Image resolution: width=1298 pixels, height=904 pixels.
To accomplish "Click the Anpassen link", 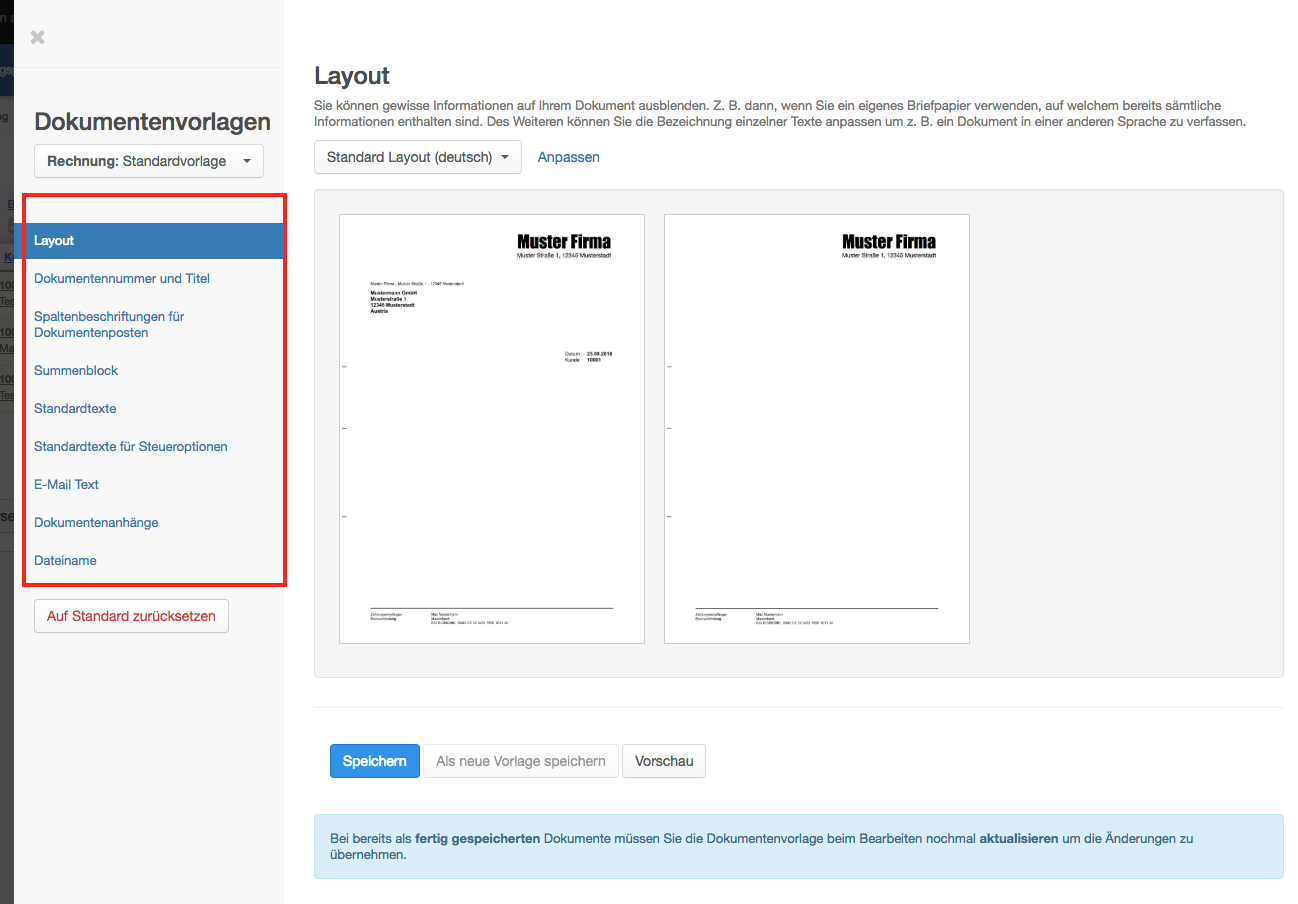I will (x=568, y=157).
